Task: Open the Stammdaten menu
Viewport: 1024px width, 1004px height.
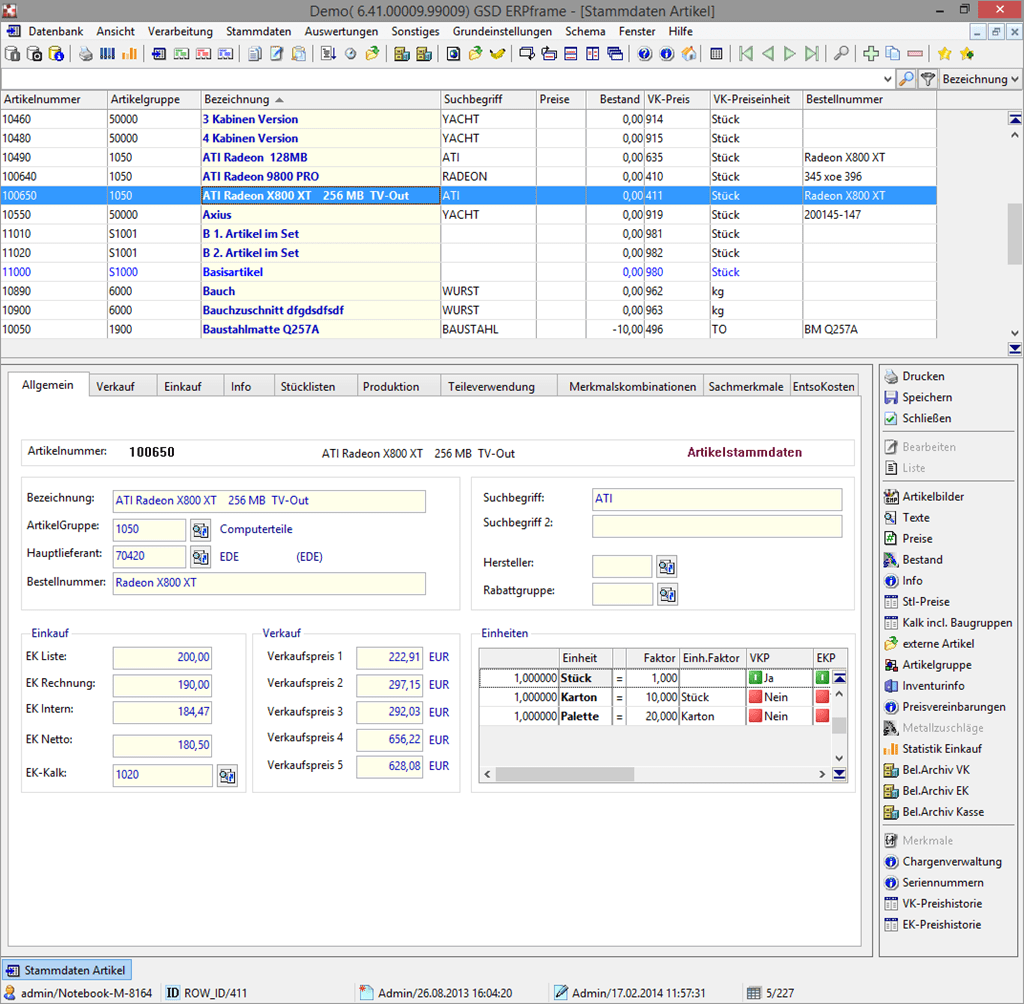Action: pyautogui.click(x=259, y=31)
